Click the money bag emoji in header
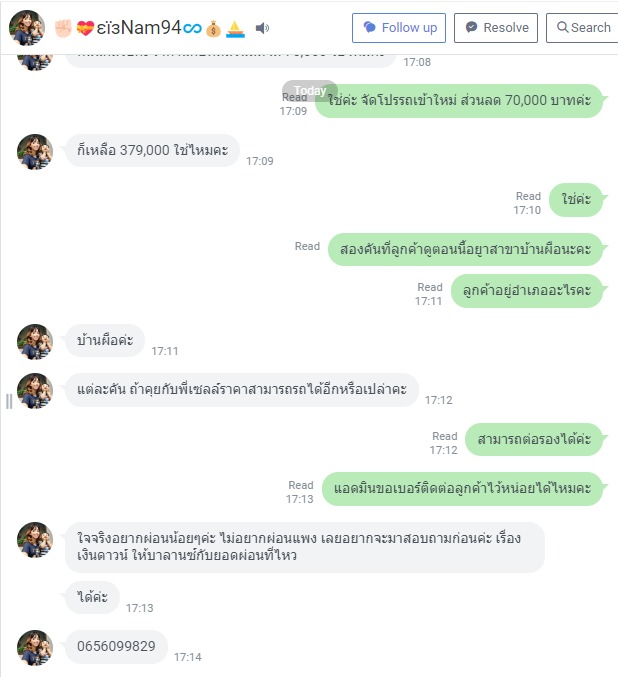The image size is (618, 677). point(213,29)
